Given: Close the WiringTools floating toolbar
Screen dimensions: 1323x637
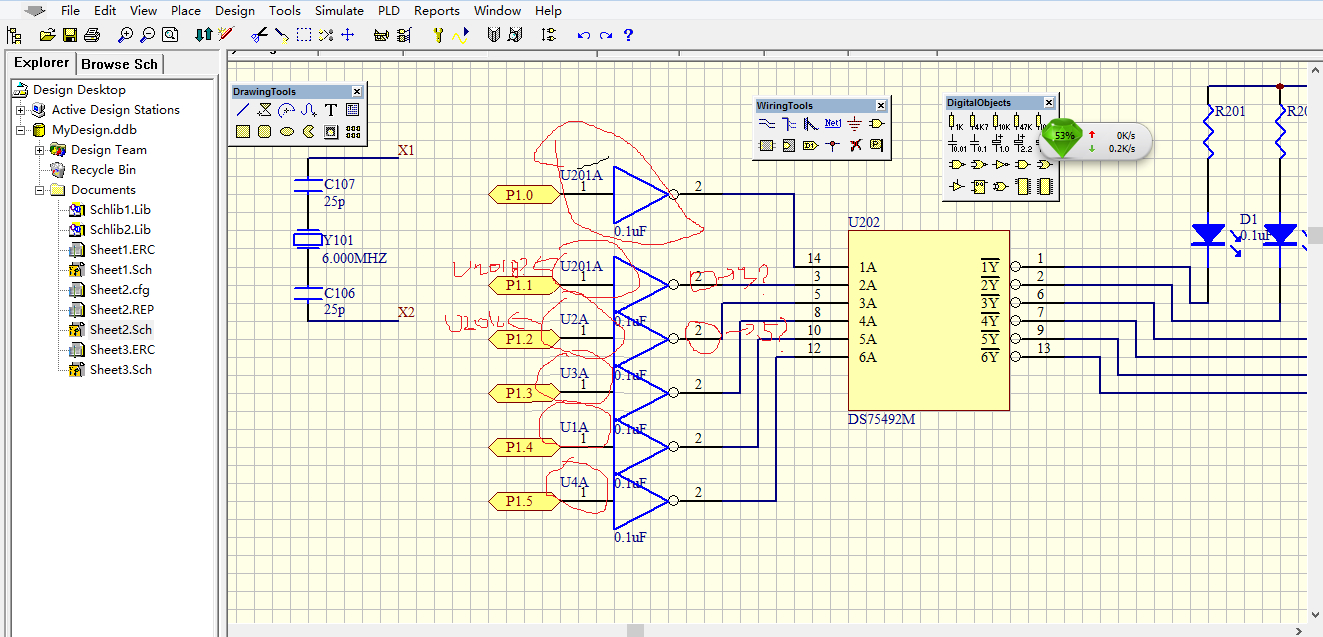Looking at the screenshot, I should click(x=881, y=106).
